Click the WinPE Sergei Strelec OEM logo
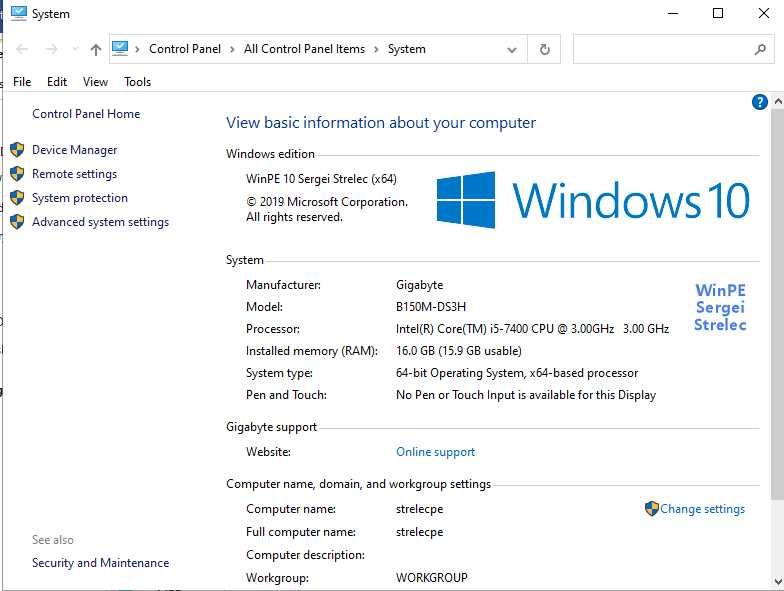 [x=720, y=307]
